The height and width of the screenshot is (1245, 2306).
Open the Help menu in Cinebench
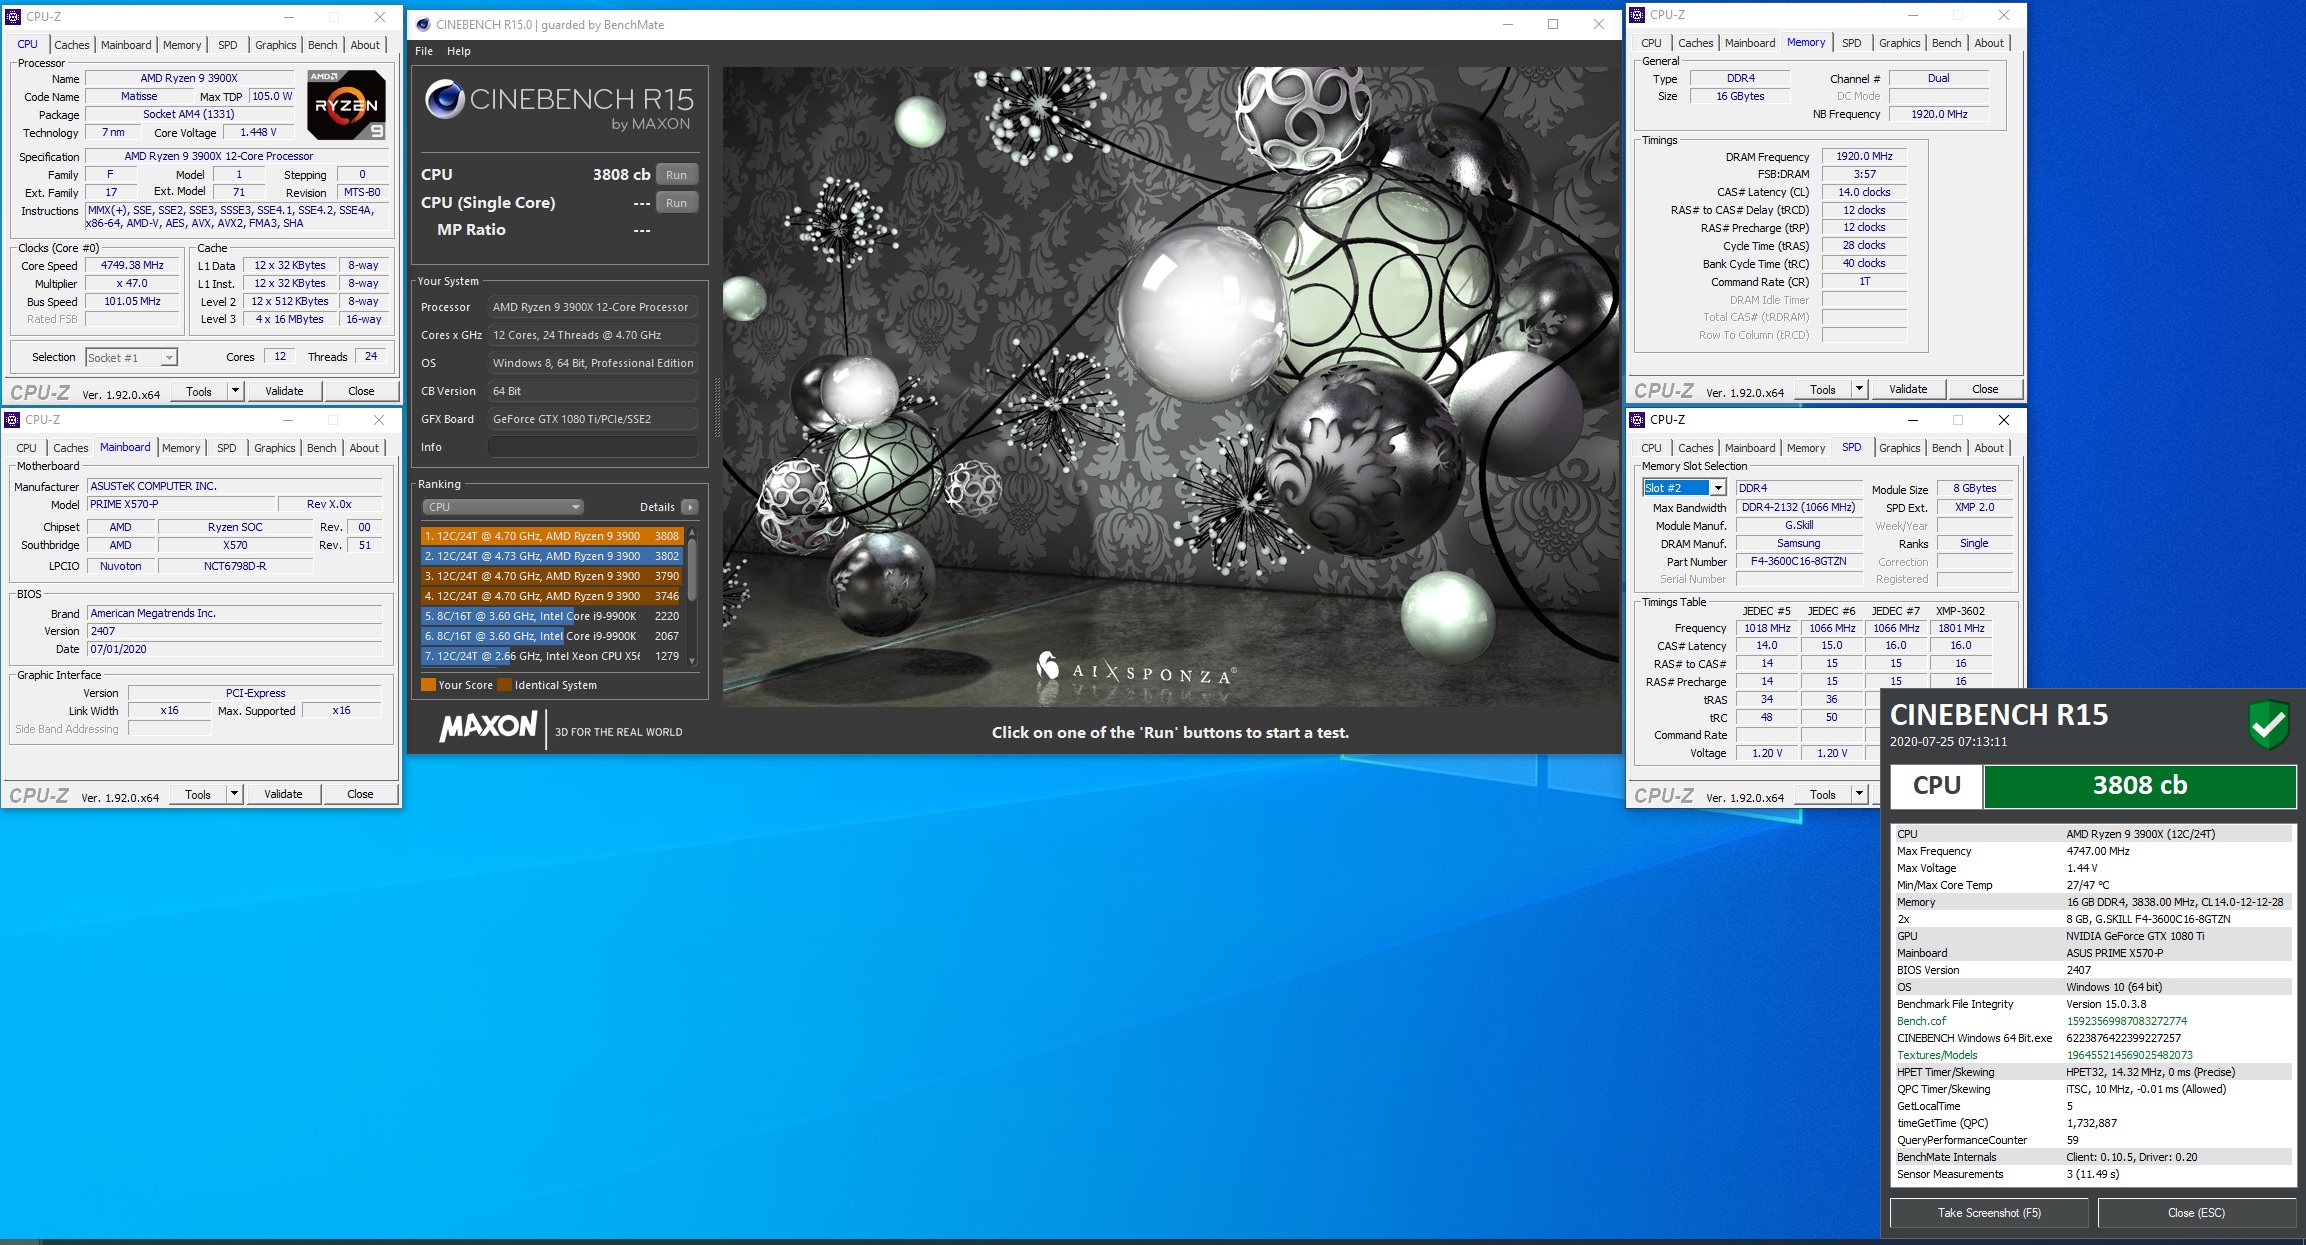click(x=459, y=51)
